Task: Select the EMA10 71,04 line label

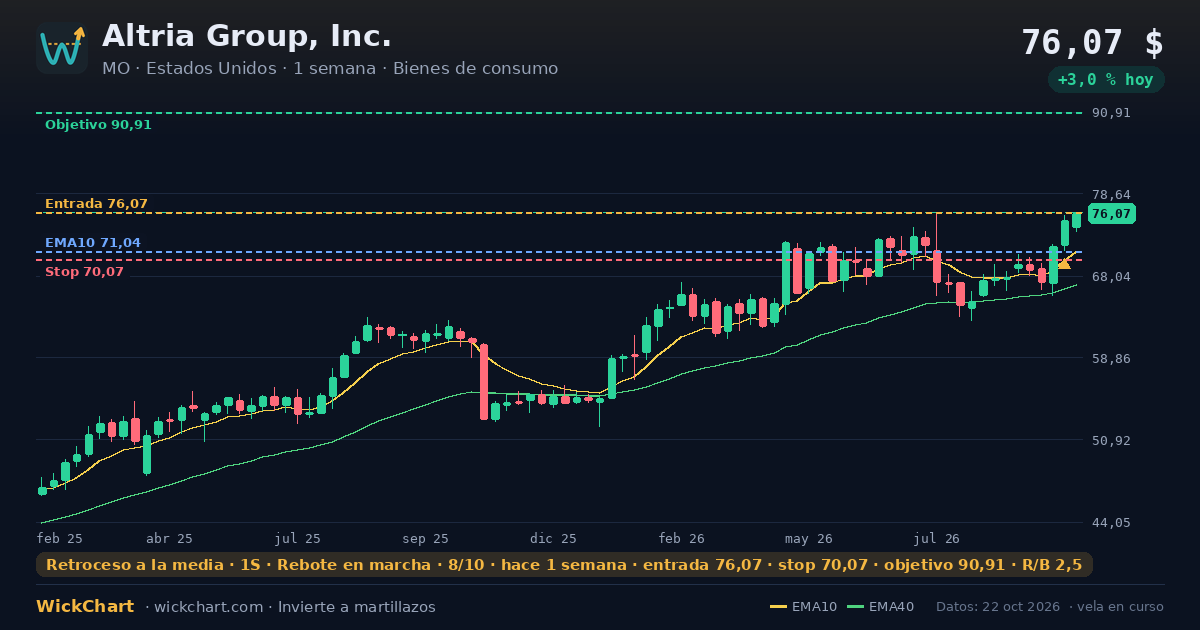Action: 93,243
